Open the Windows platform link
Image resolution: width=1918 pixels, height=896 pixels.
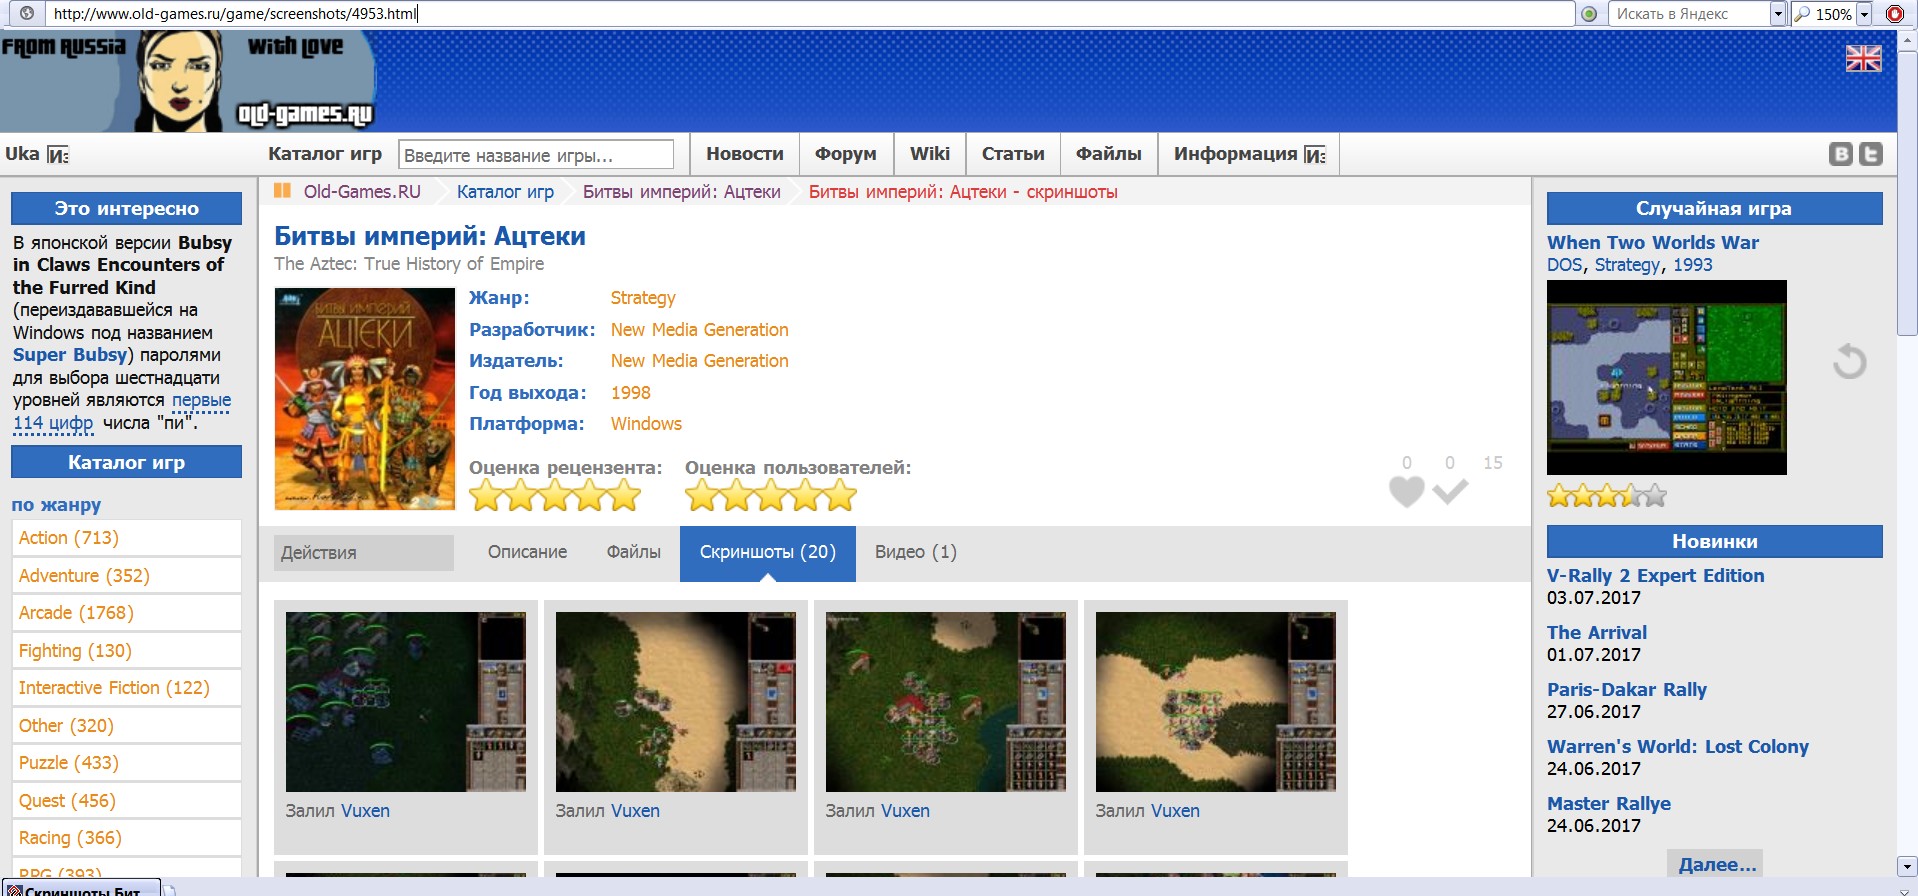(647, 424)
